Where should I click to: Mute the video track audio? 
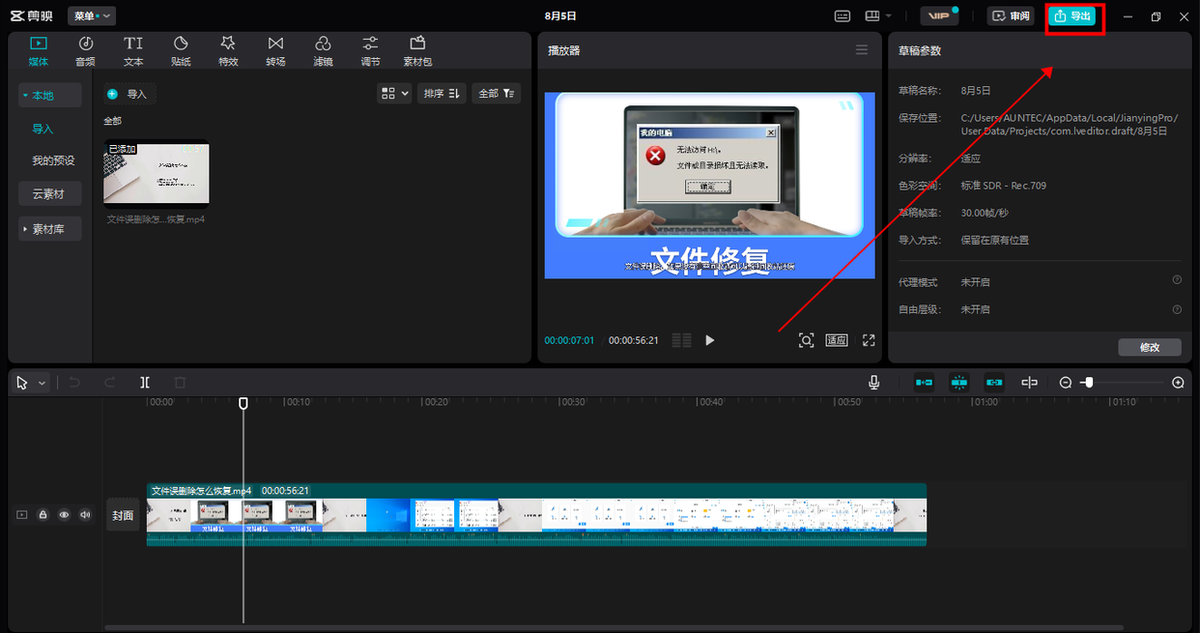(x=85, y=515)
